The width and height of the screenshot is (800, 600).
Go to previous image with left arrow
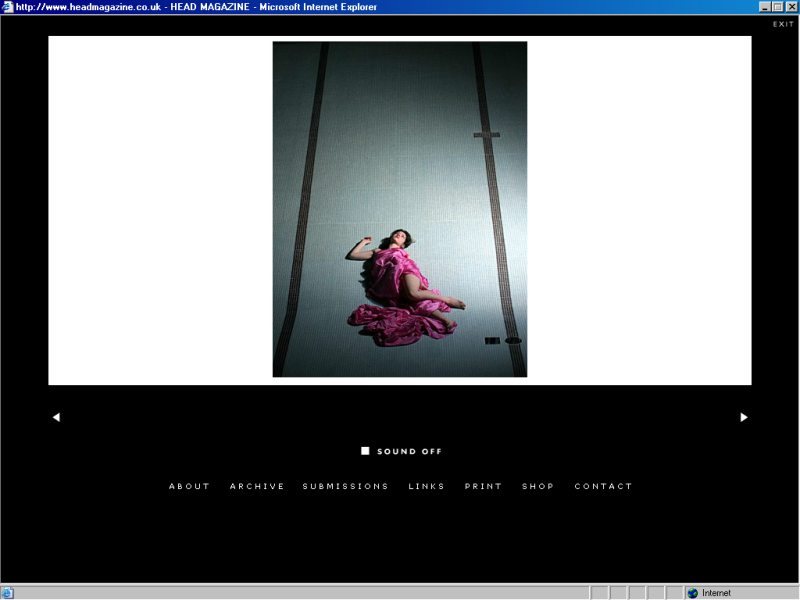pyautogui.click(x=56, y=417)
